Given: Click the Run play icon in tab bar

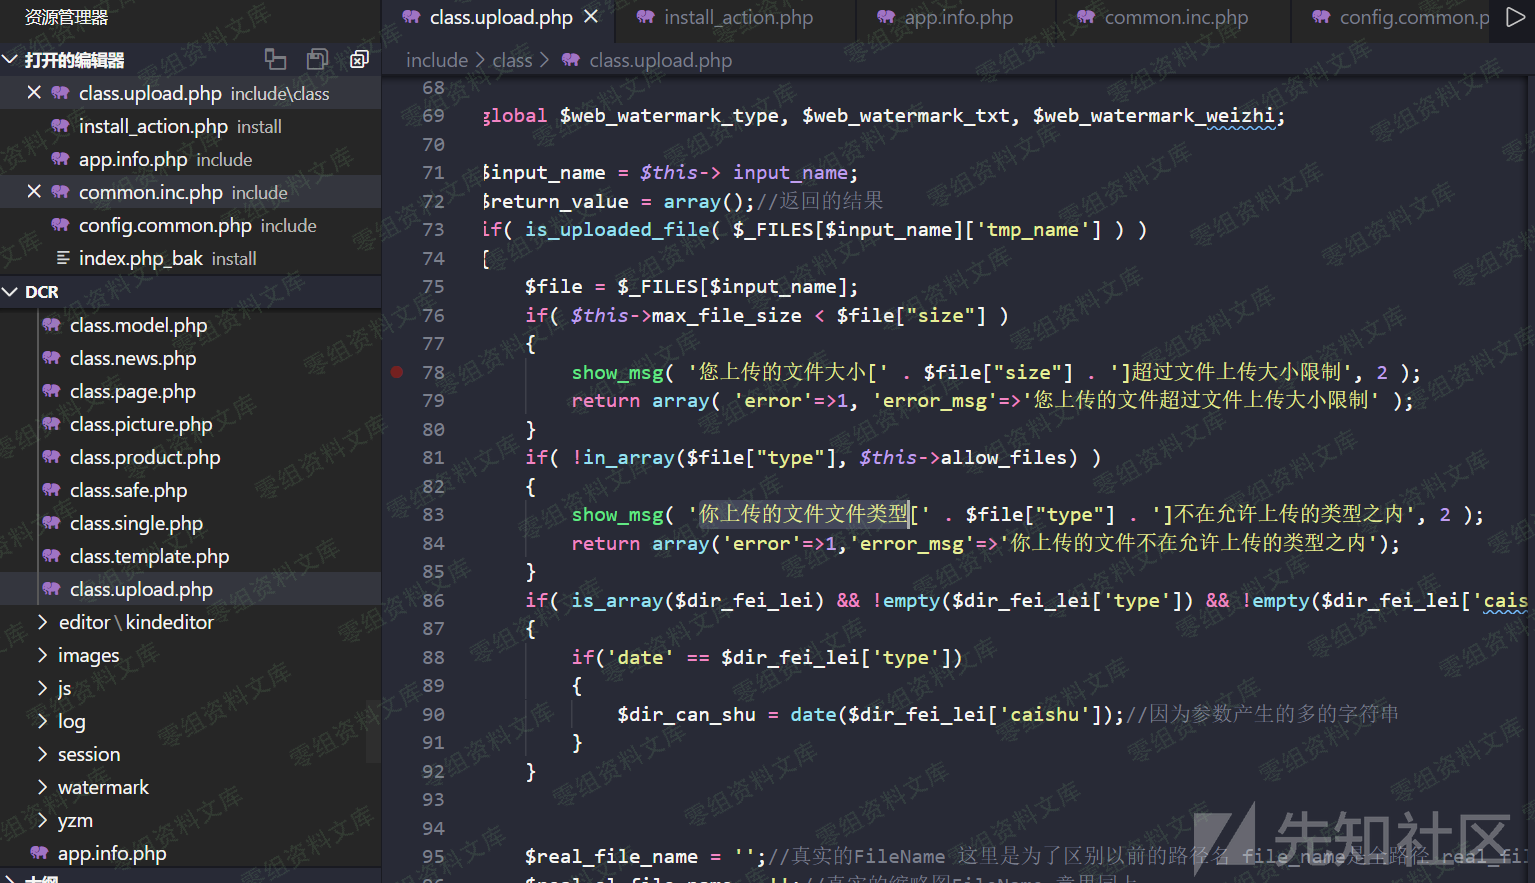Looking at the screenshot, I should (x=1515, y=17).
